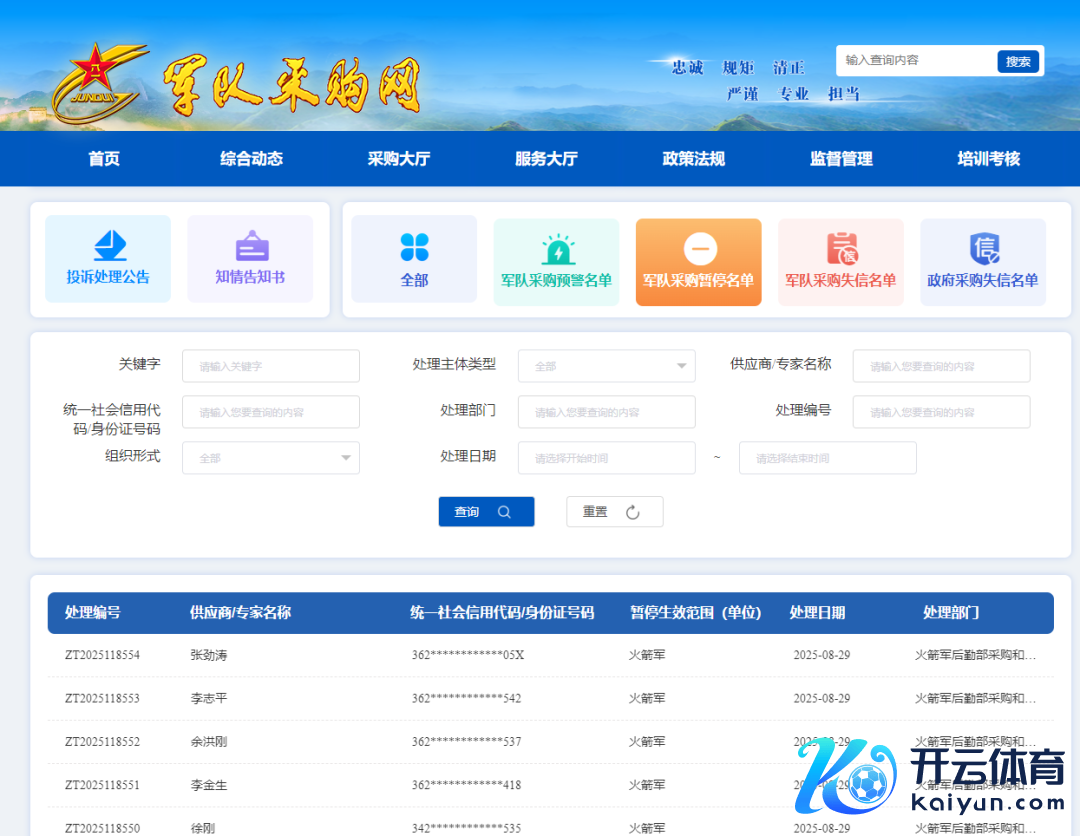Open the 知情告知书 notice icon
This screenshot has width=1080, height=836.
click(x=251, y=245)
